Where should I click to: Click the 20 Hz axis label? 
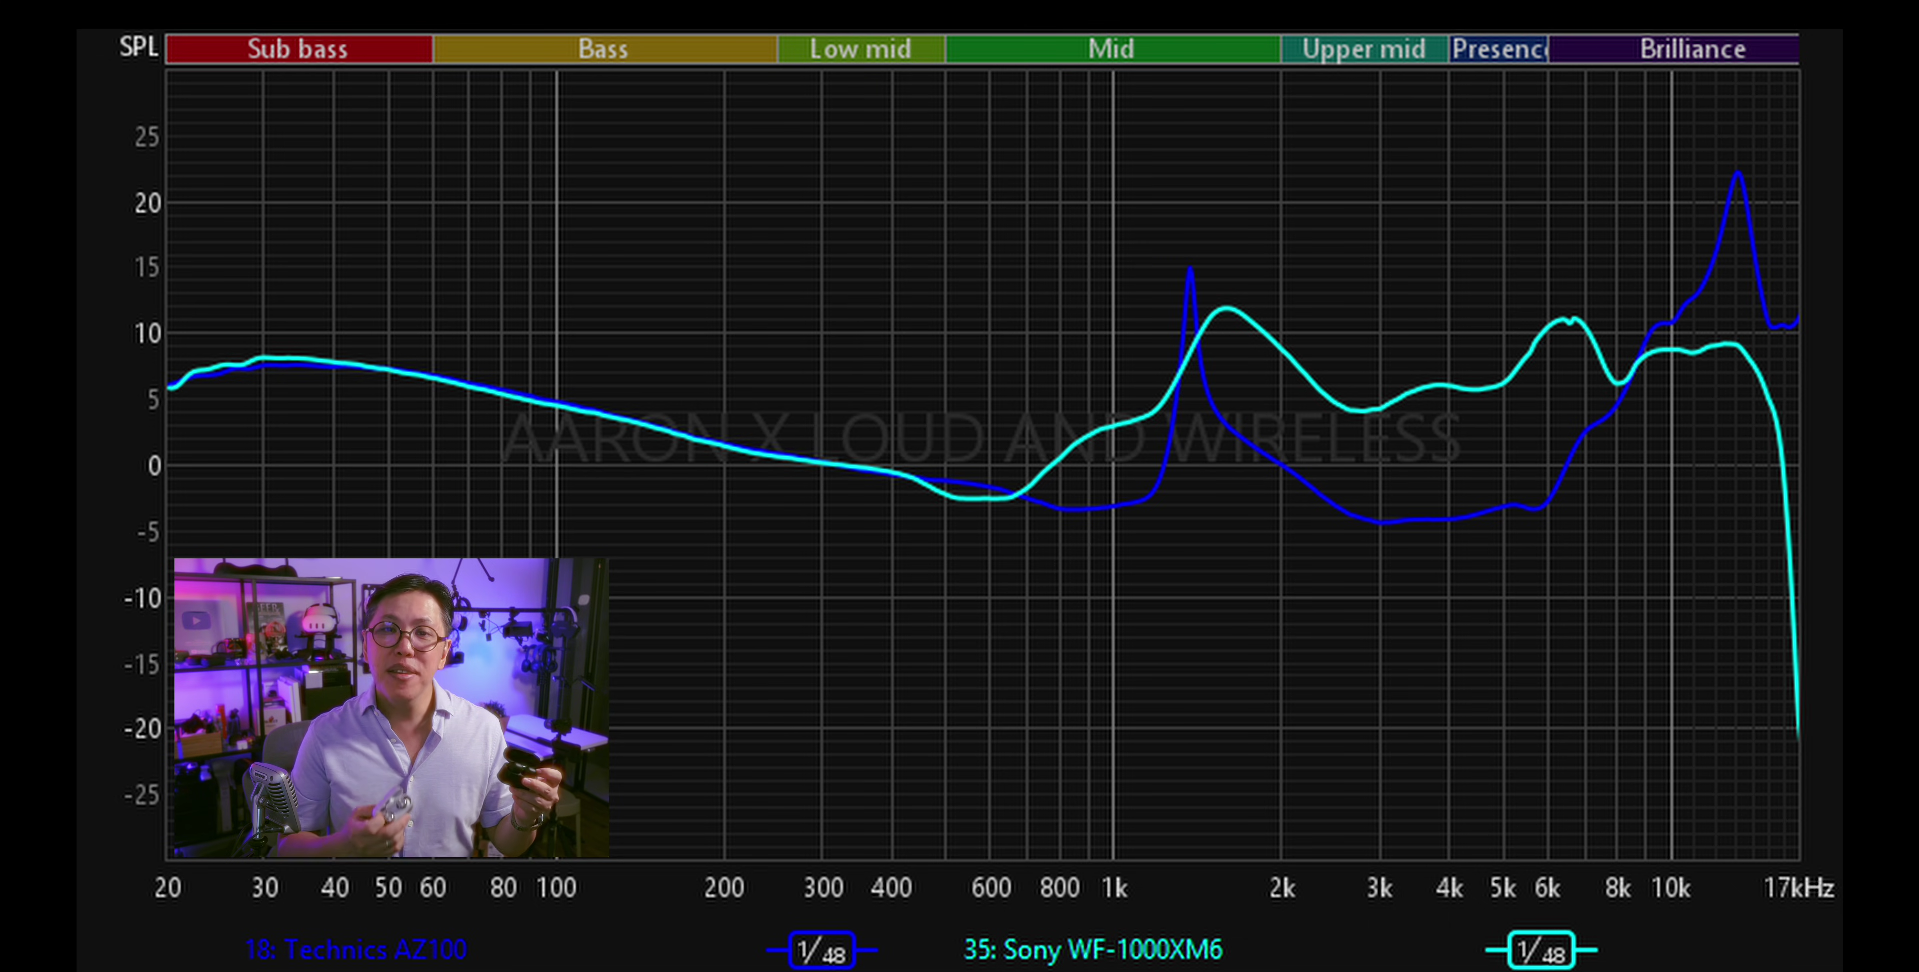point(168,888)
